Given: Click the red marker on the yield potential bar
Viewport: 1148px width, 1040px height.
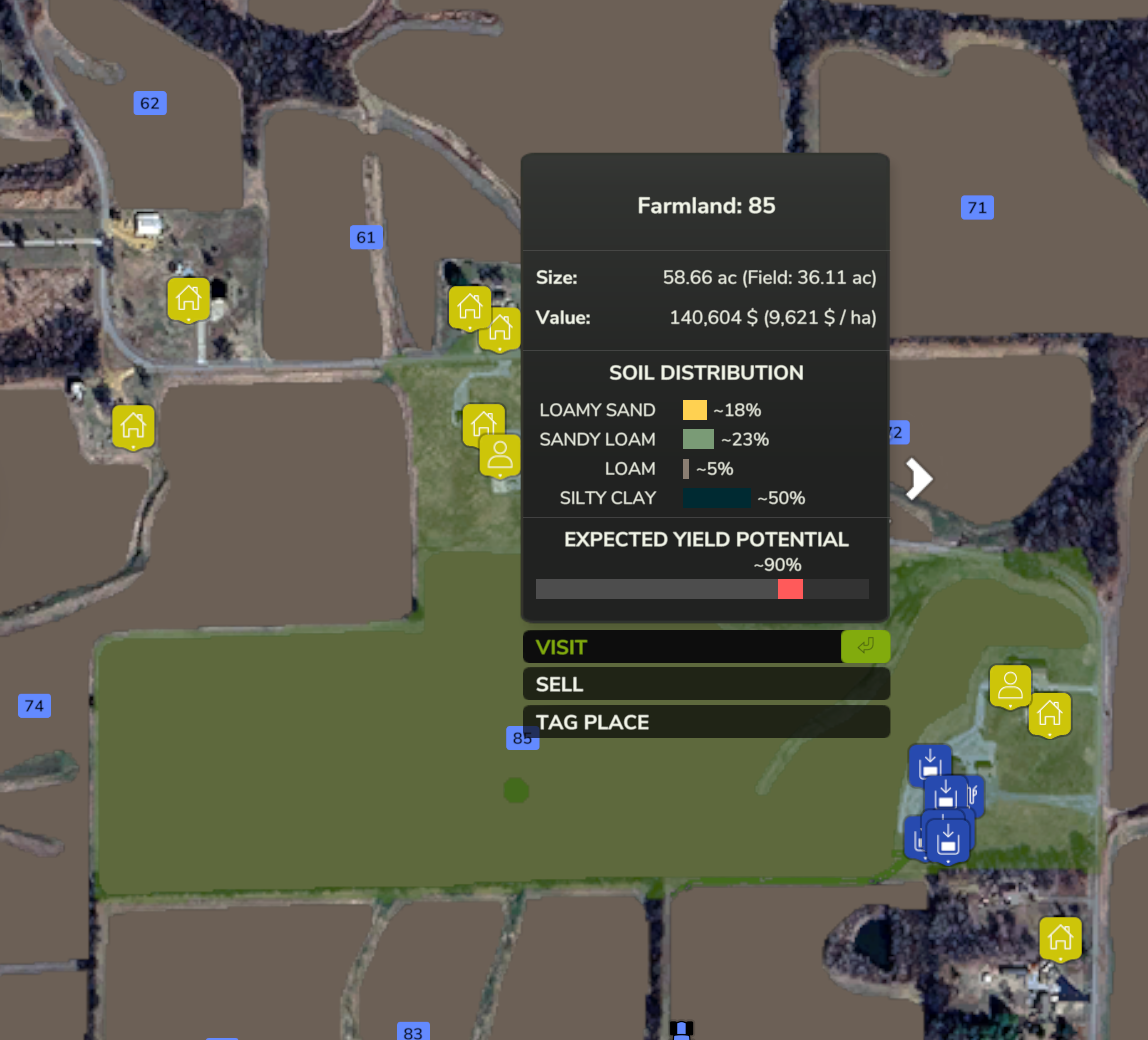Looking at the screenshot, I should click(790, 589).
